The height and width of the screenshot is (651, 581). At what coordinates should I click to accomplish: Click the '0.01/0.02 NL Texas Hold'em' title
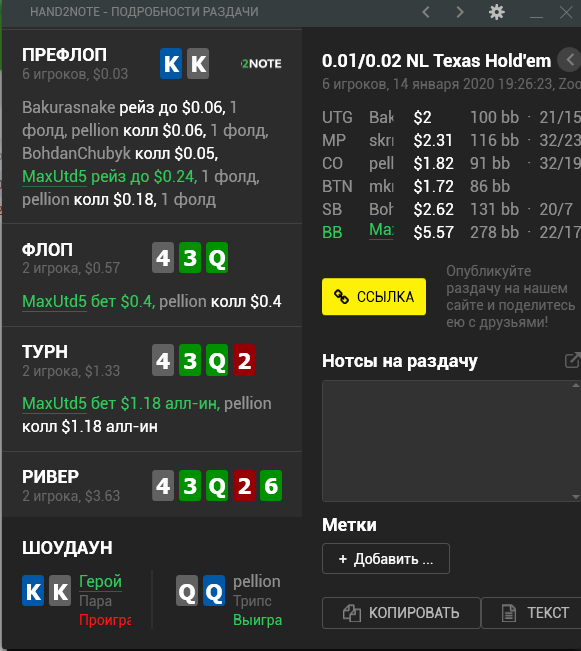pyautogui.click(x=436, y=61)
